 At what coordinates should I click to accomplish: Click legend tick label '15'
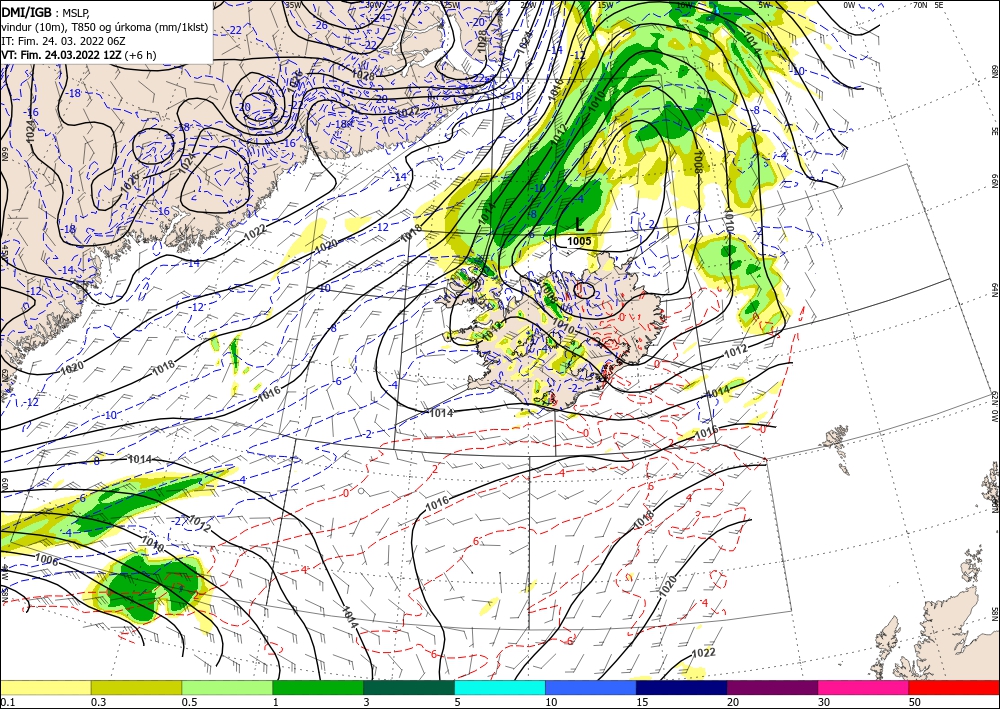coord(642,702)
